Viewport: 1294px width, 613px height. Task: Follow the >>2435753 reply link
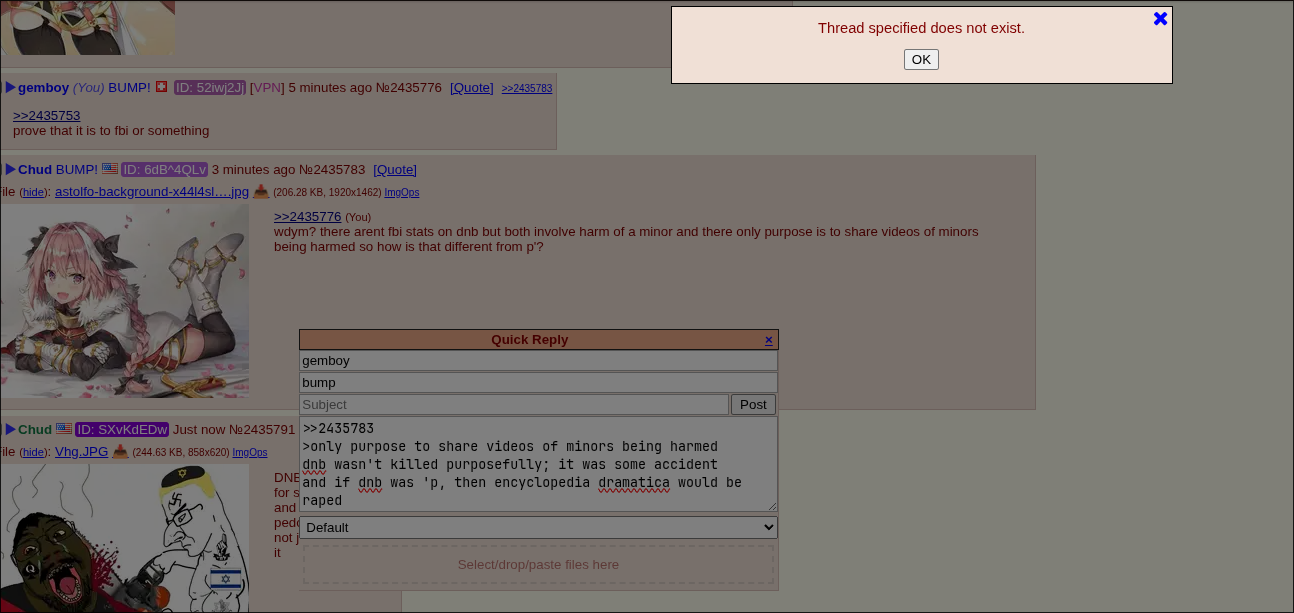click(x=47, y=115)
